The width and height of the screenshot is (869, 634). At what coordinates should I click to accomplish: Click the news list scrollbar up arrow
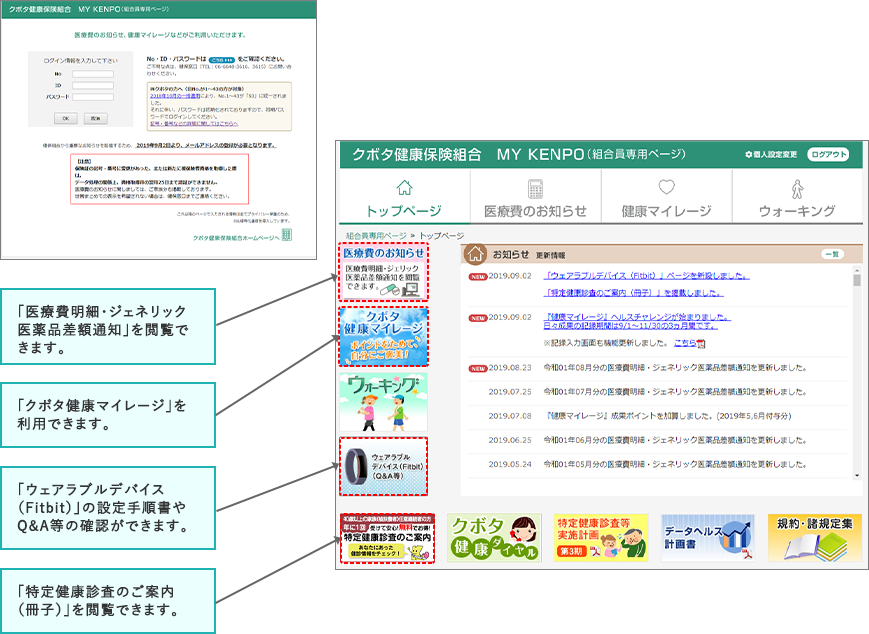pos(857,270)
